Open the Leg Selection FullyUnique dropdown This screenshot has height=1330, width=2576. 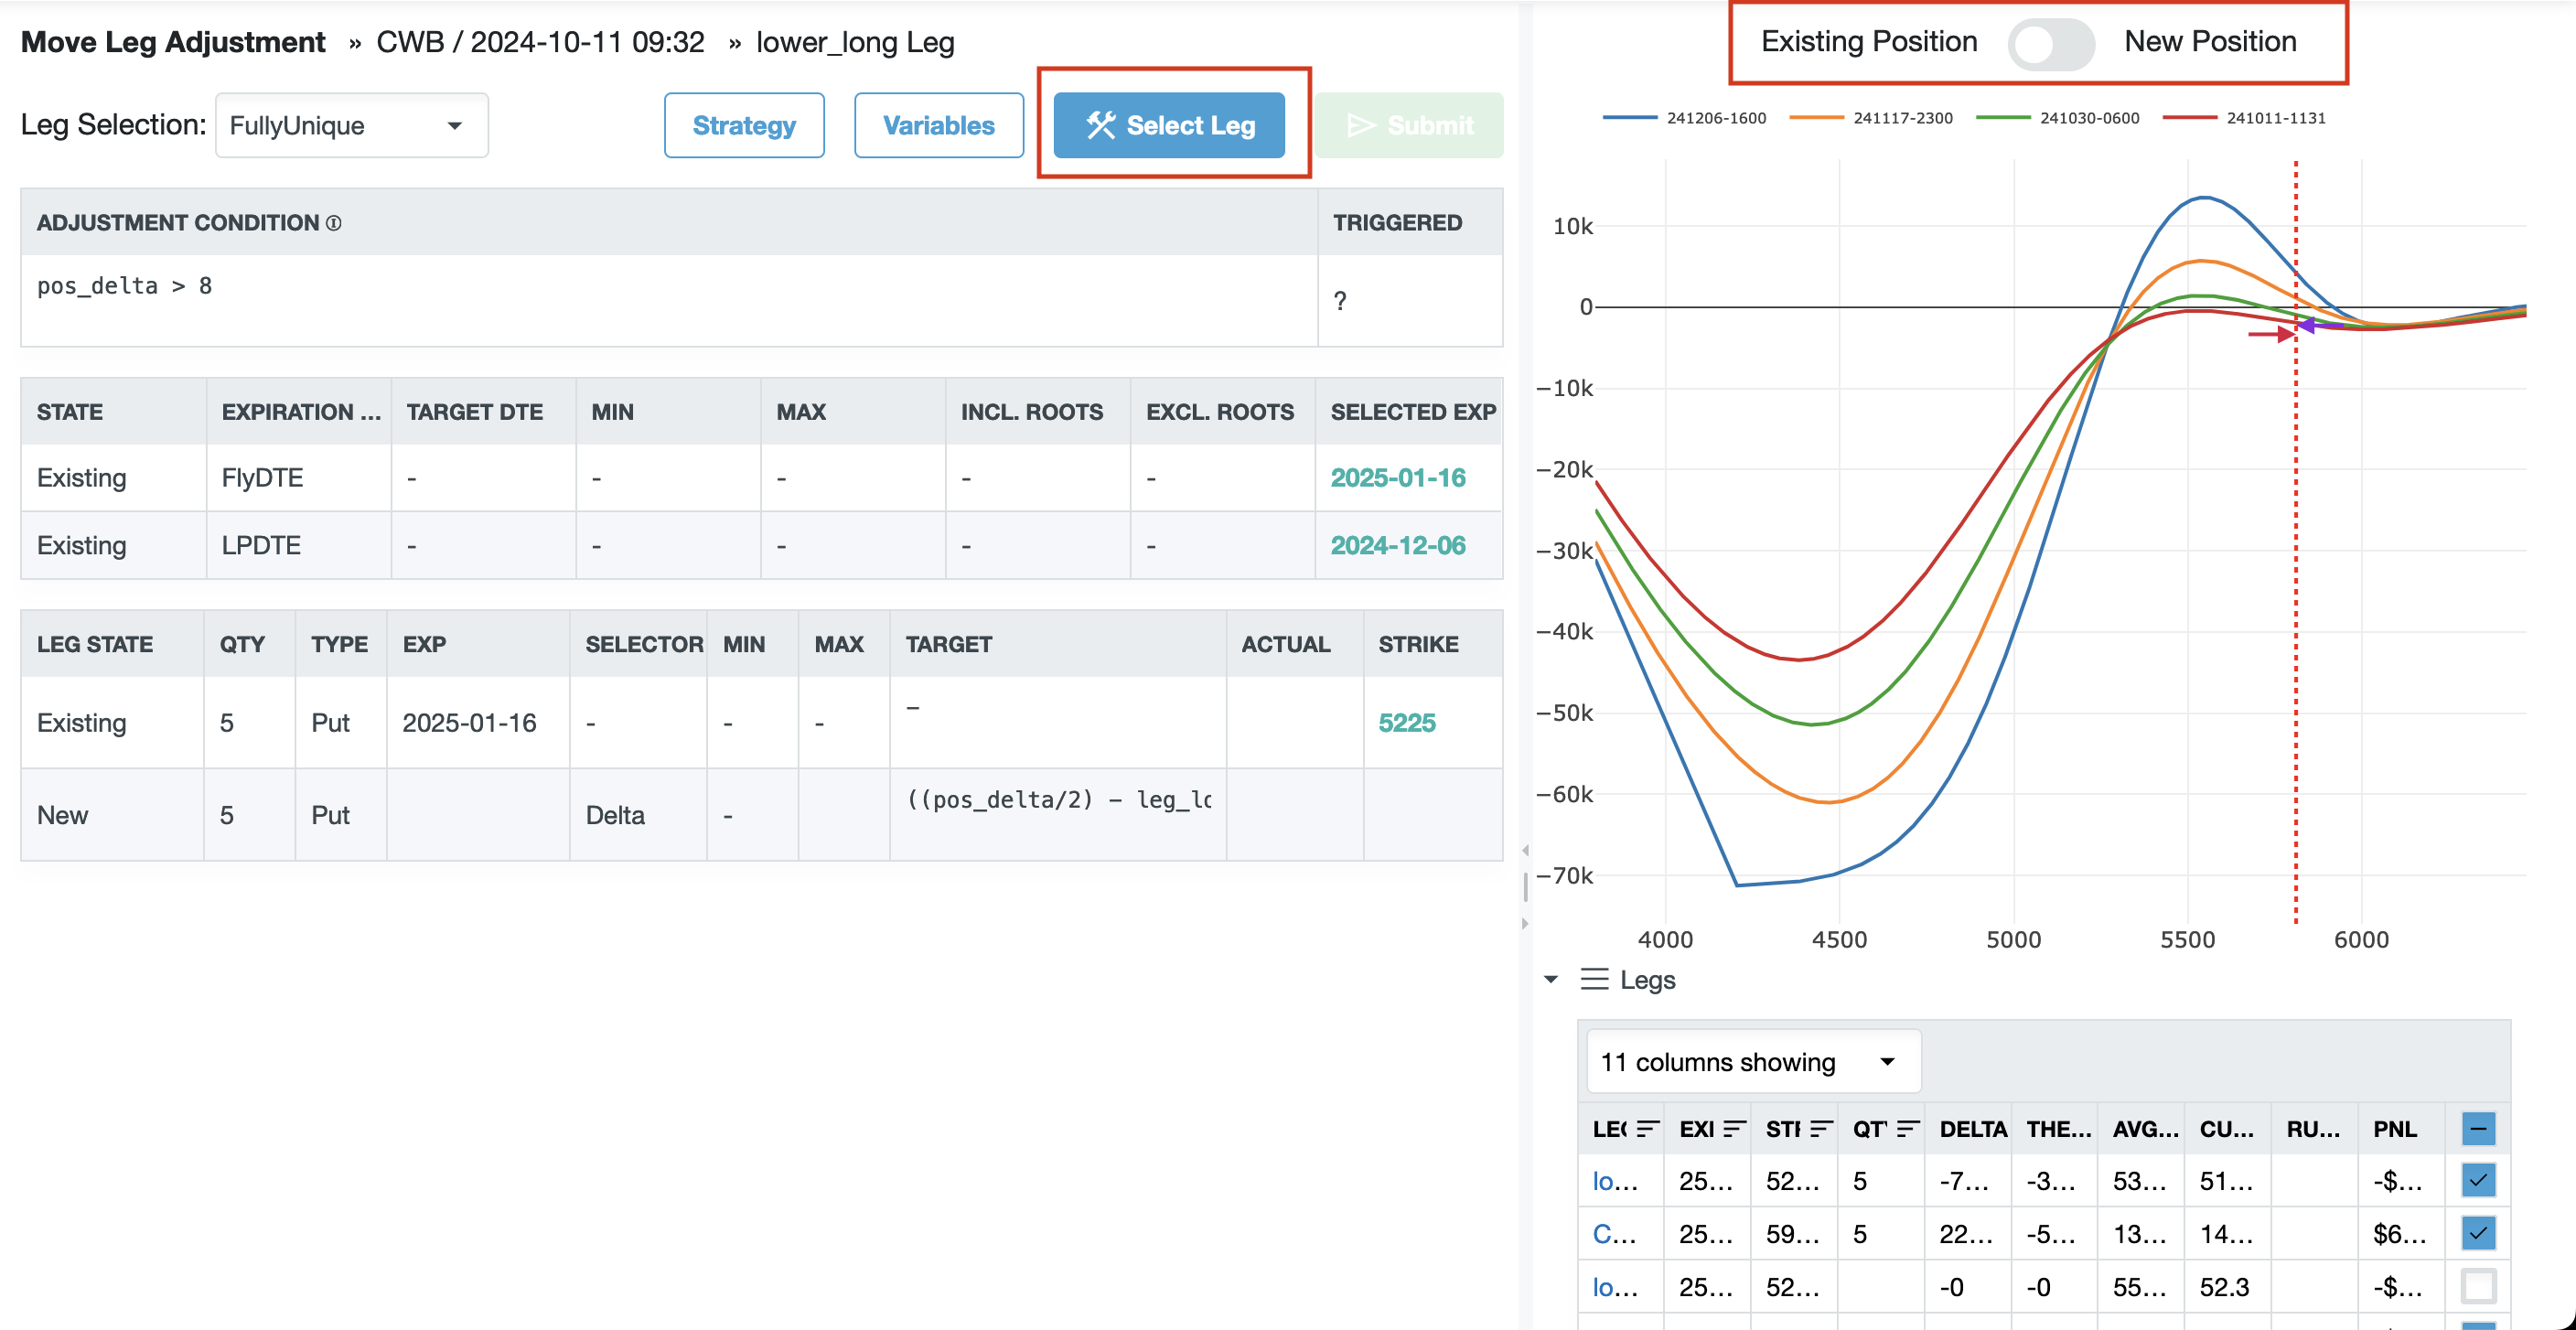[x=351, y=126]
